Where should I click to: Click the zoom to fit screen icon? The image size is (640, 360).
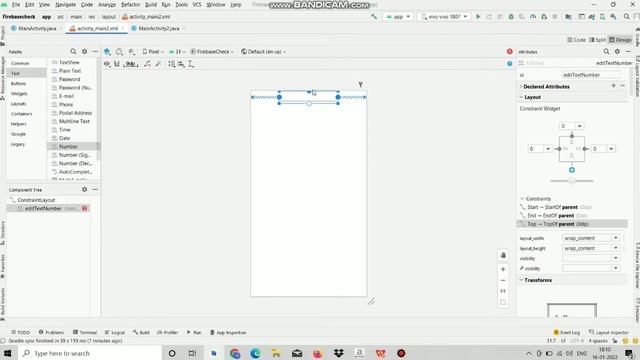point(503,302)
